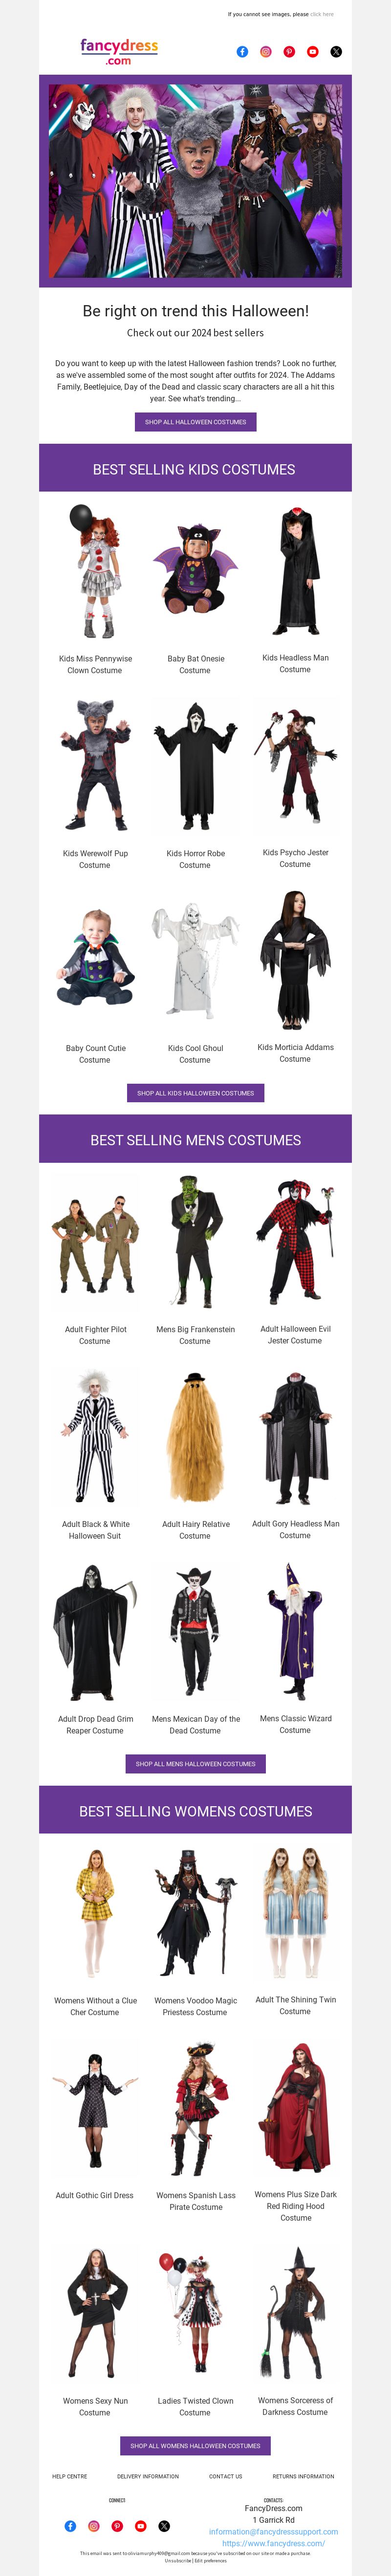Open the Help Centre footer link
Viewport: 391px width, 2576px height.
(x=70, y=2476)
